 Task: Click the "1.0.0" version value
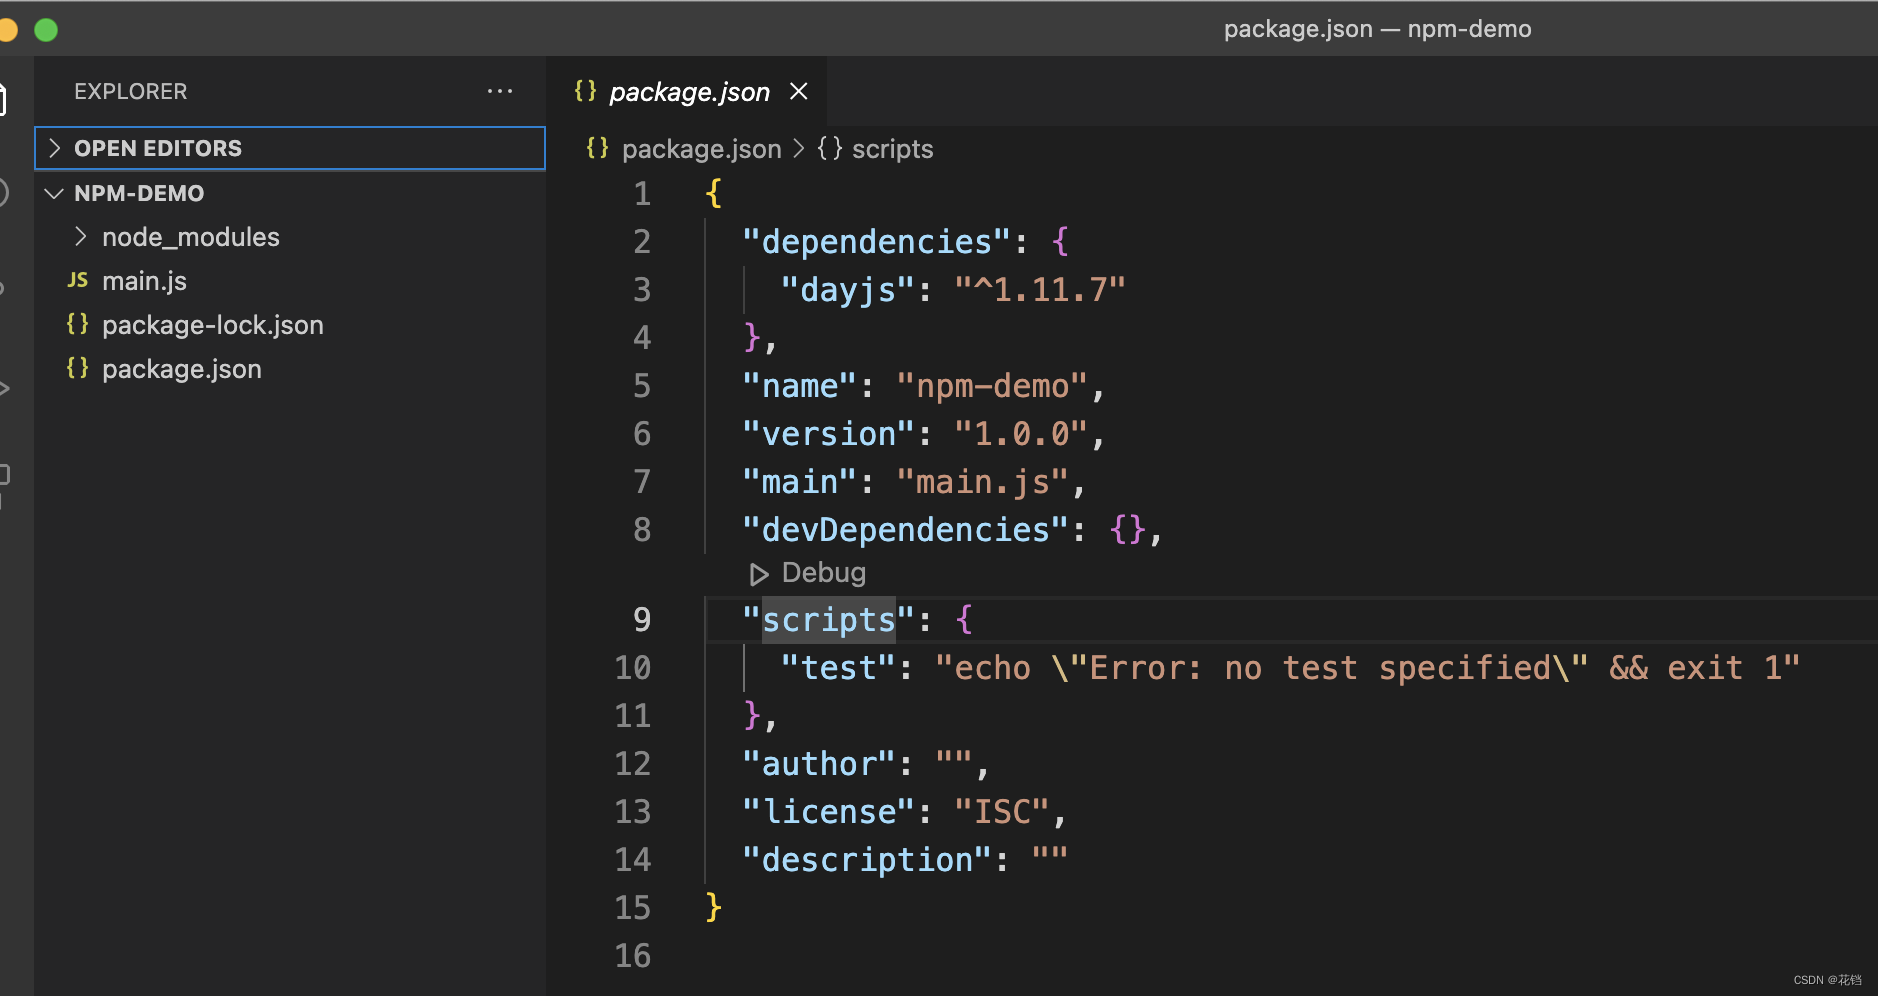(1021, 434)
